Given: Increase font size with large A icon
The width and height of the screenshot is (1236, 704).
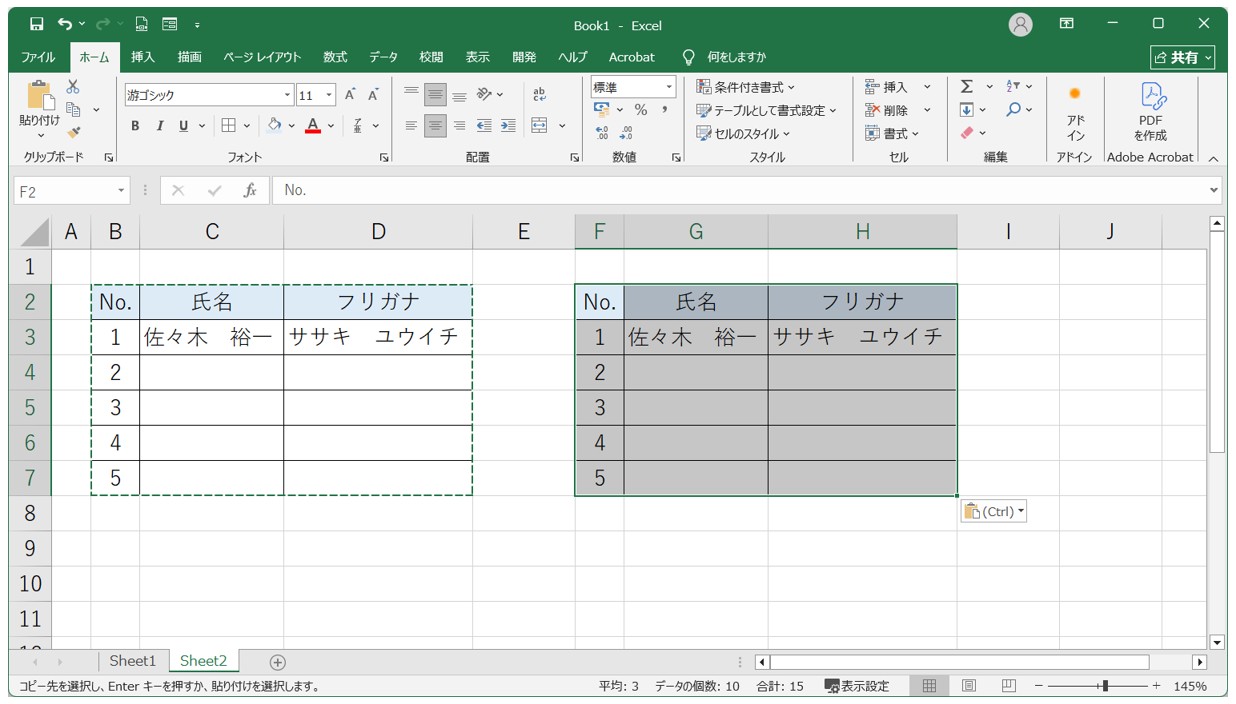Looking at the screenshot, I should click(350, 95).
